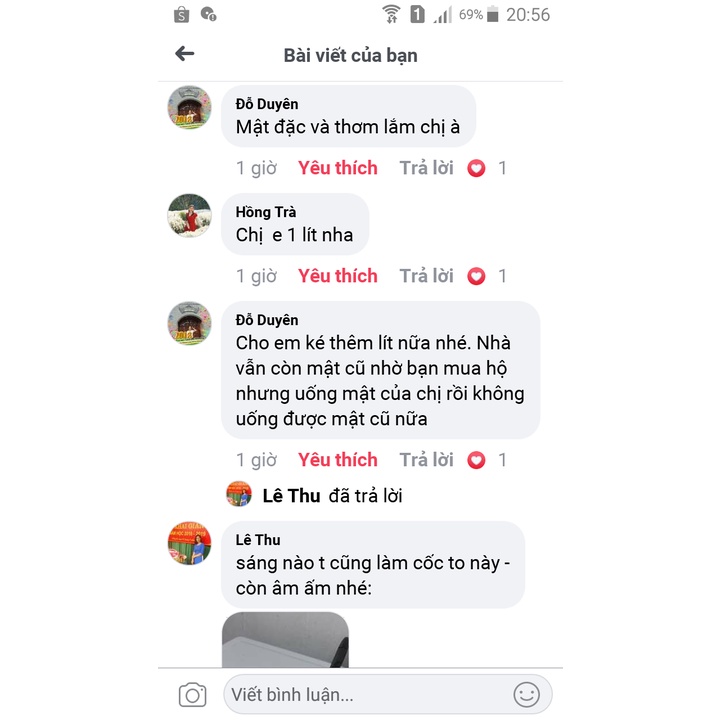Open camera icon beside comment box
720x720 pixels.
click(x=192, y=694)
